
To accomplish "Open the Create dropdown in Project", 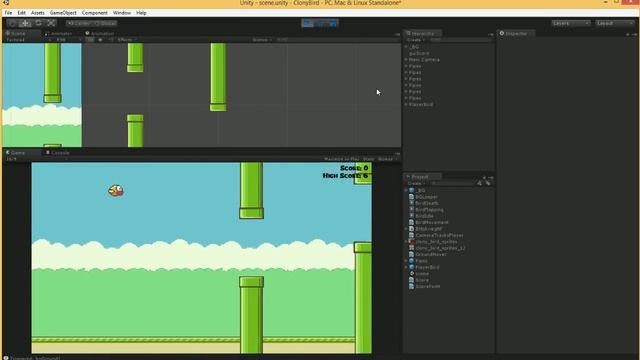I will click(x=416, y=183).
